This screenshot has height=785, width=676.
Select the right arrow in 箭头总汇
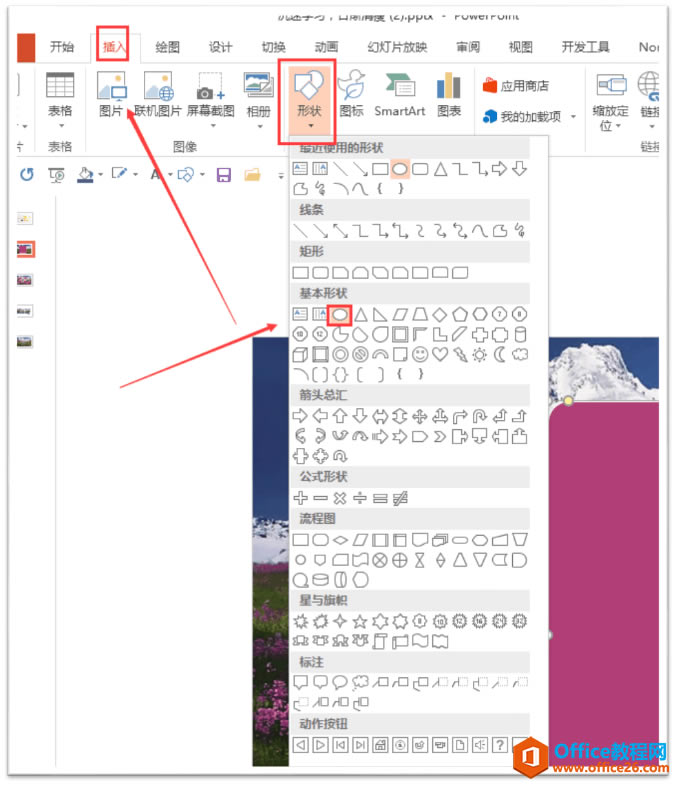[x=300, y=416]
